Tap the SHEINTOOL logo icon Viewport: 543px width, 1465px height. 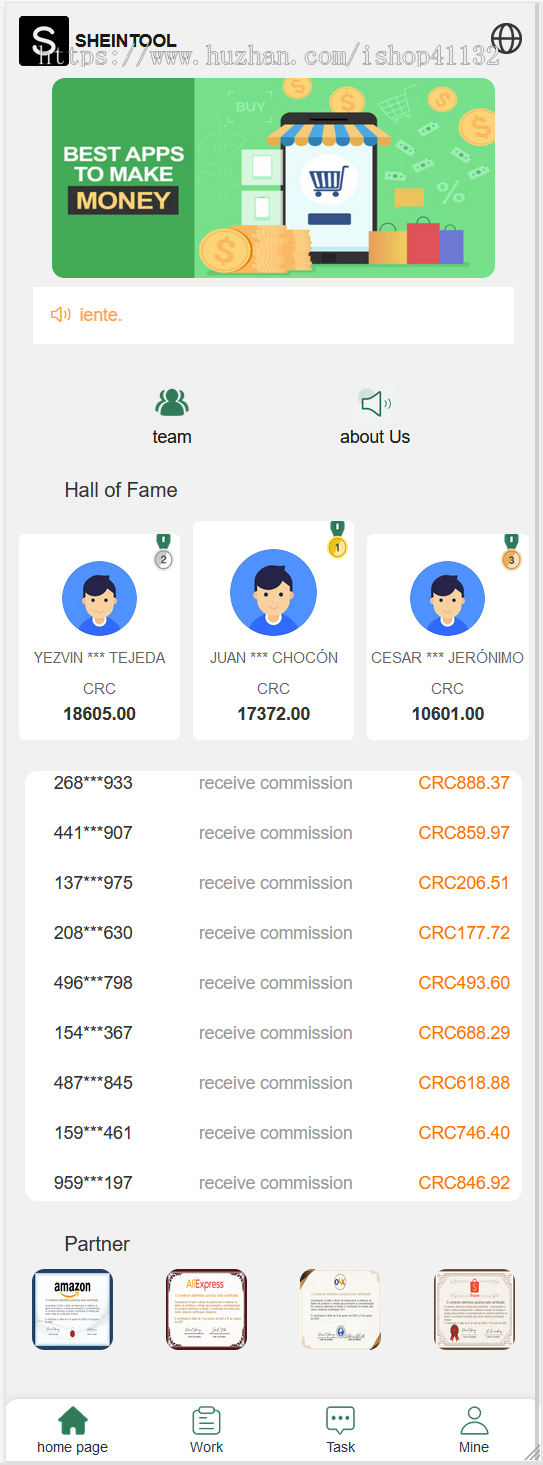click(44, 41)
